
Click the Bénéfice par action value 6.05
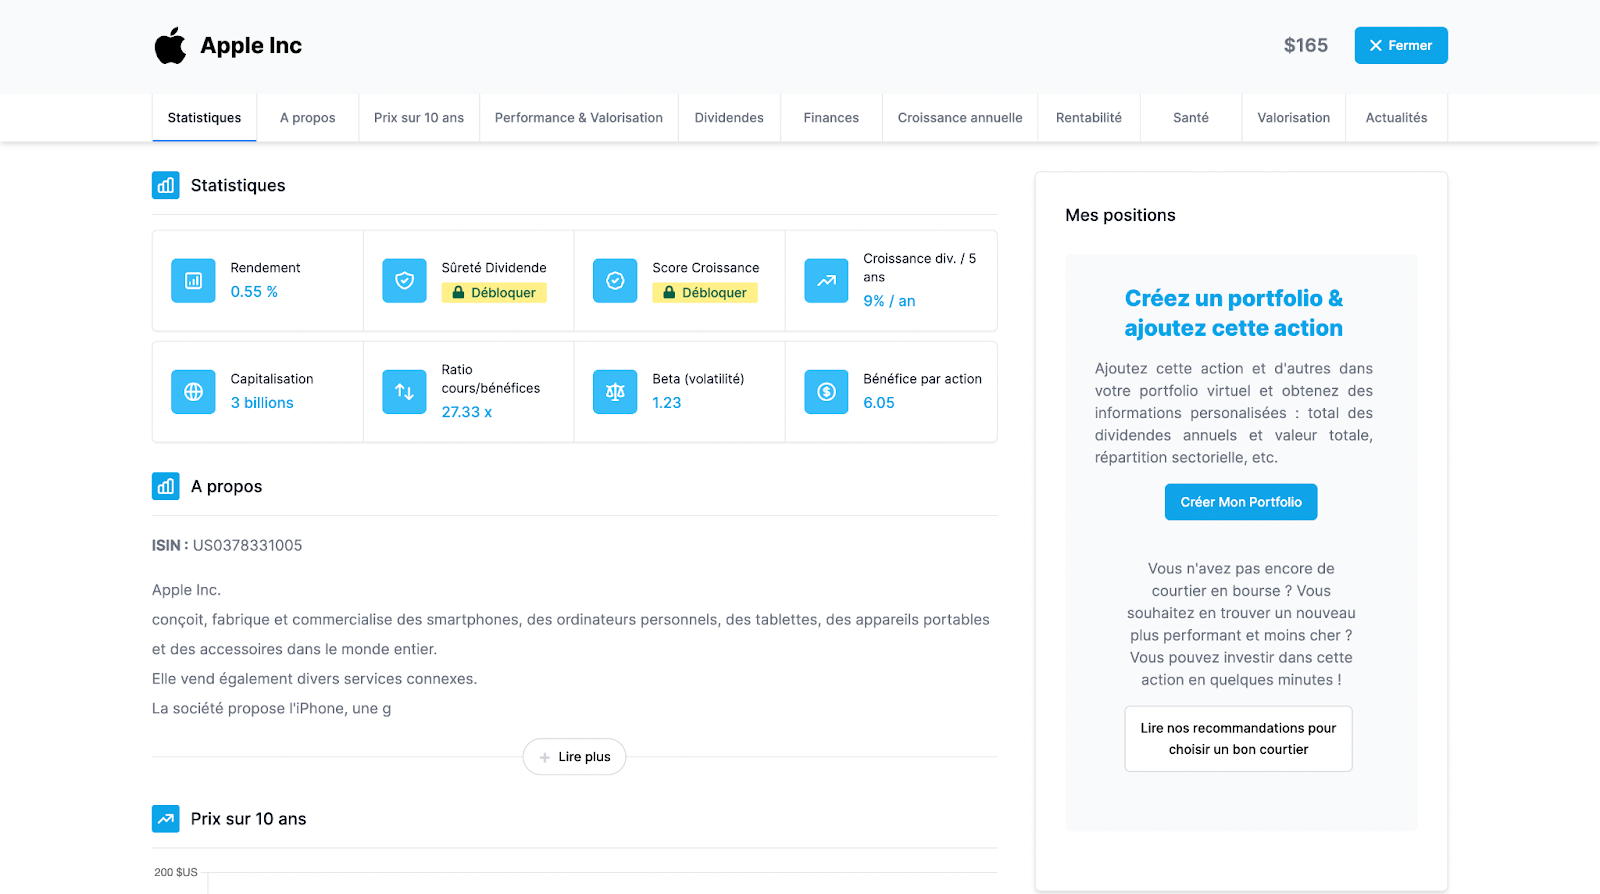879,403
